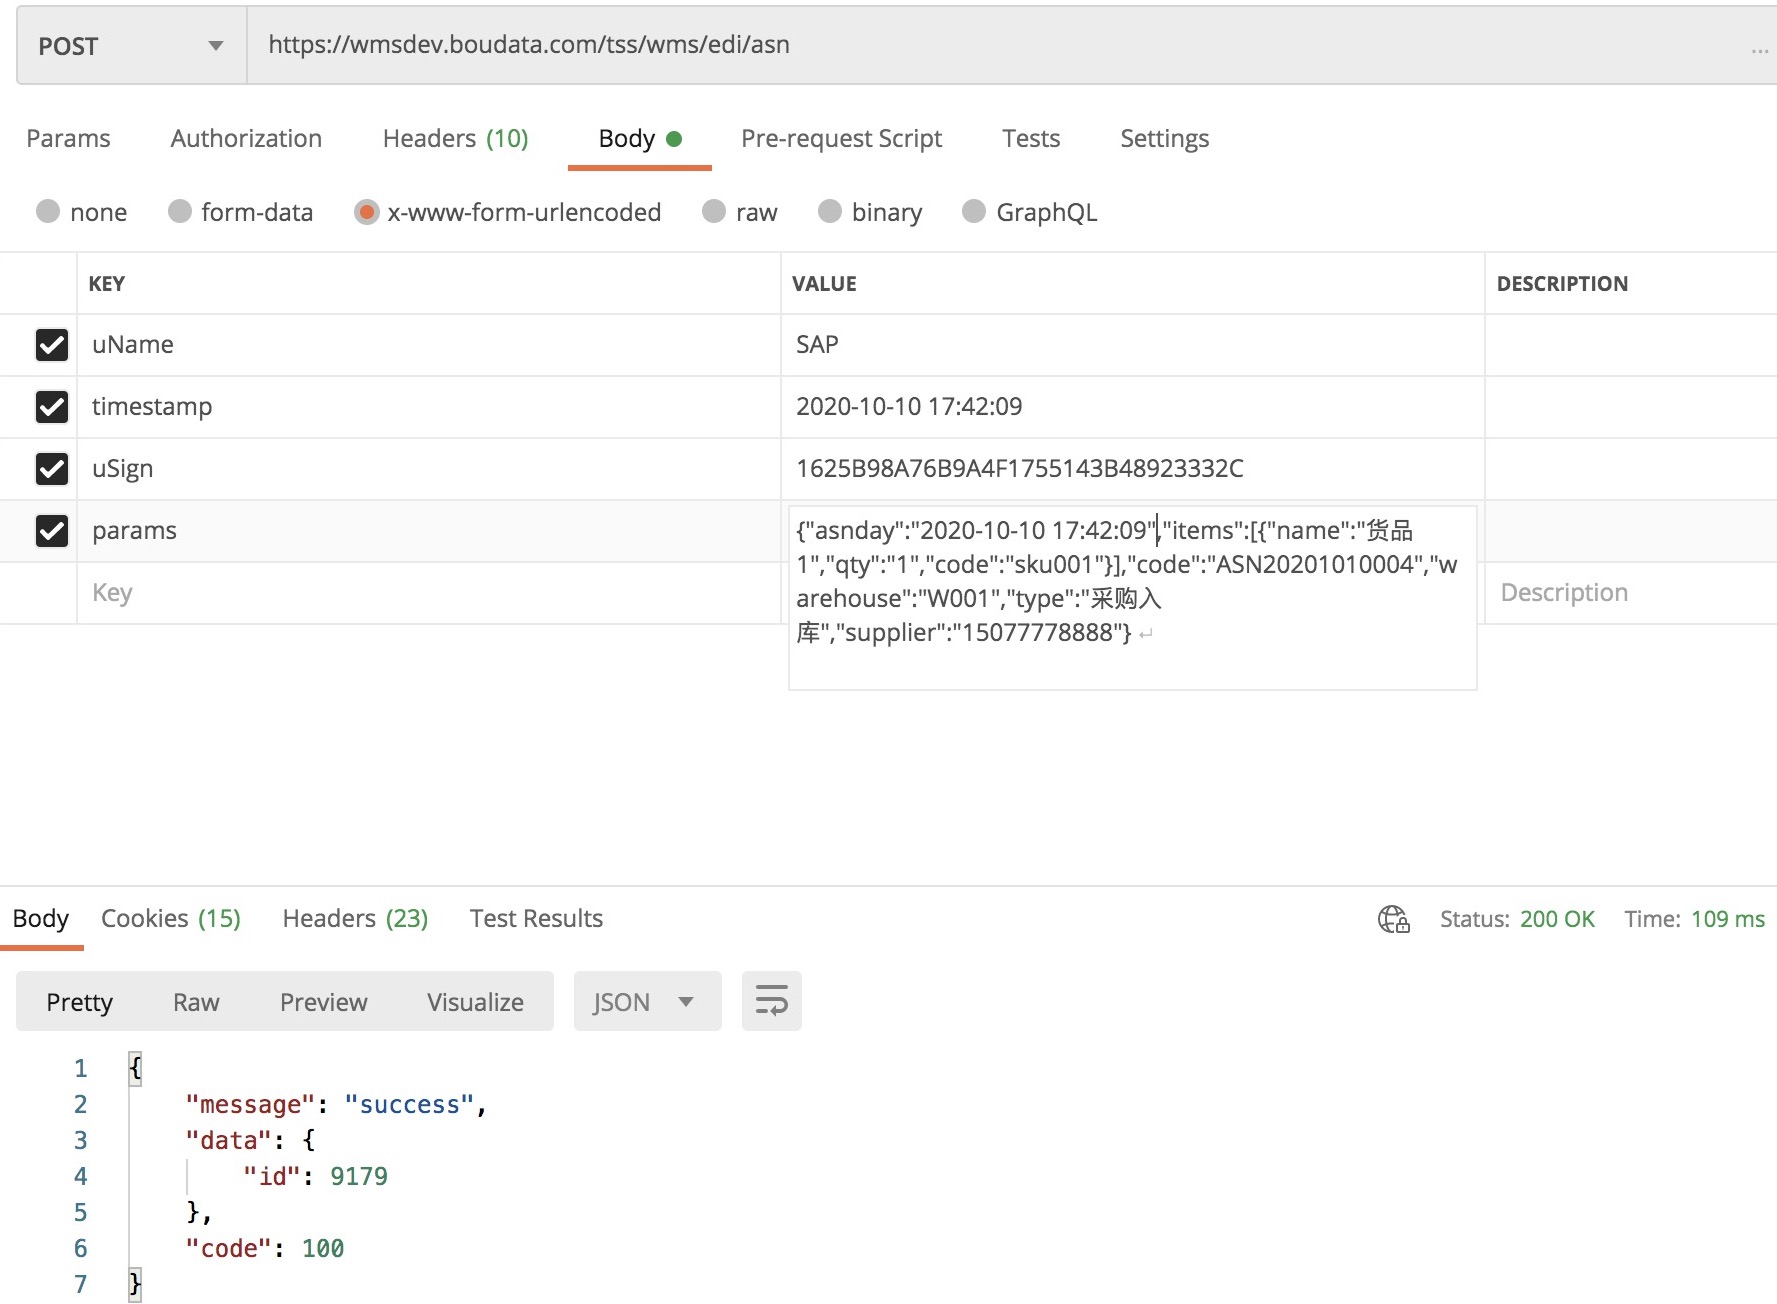Click the 2020-10-10 17:42:09 timestamp value
Screen dimensions: 1777x1304
click(1132, 407)
